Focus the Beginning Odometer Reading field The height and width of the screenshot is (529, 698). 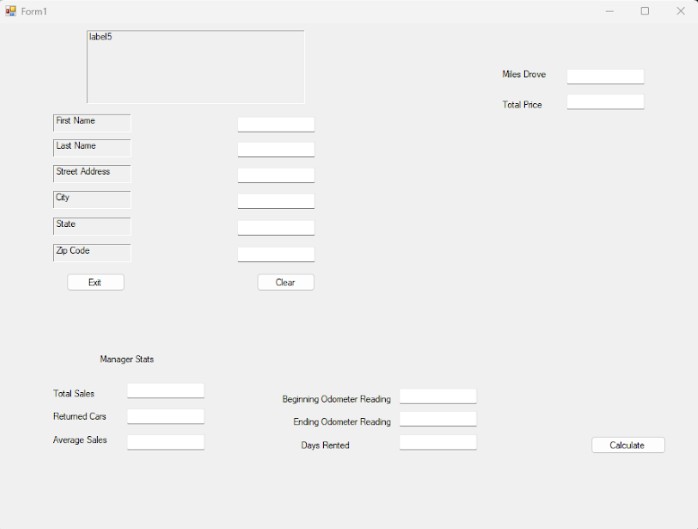pos(437,397)
